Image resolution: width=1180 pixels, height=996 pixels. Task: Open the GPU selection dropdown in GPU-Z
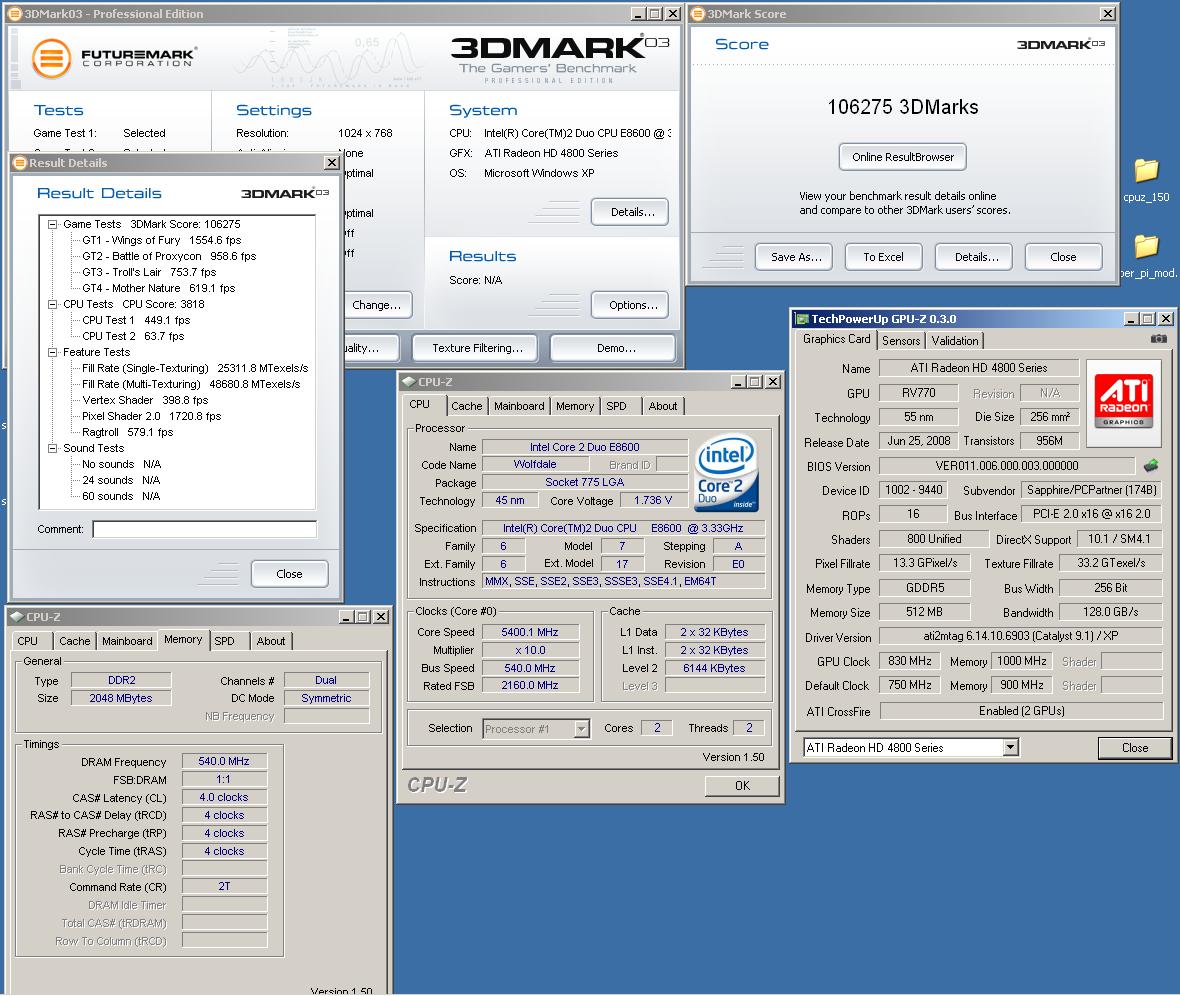tap(1011, 748)
